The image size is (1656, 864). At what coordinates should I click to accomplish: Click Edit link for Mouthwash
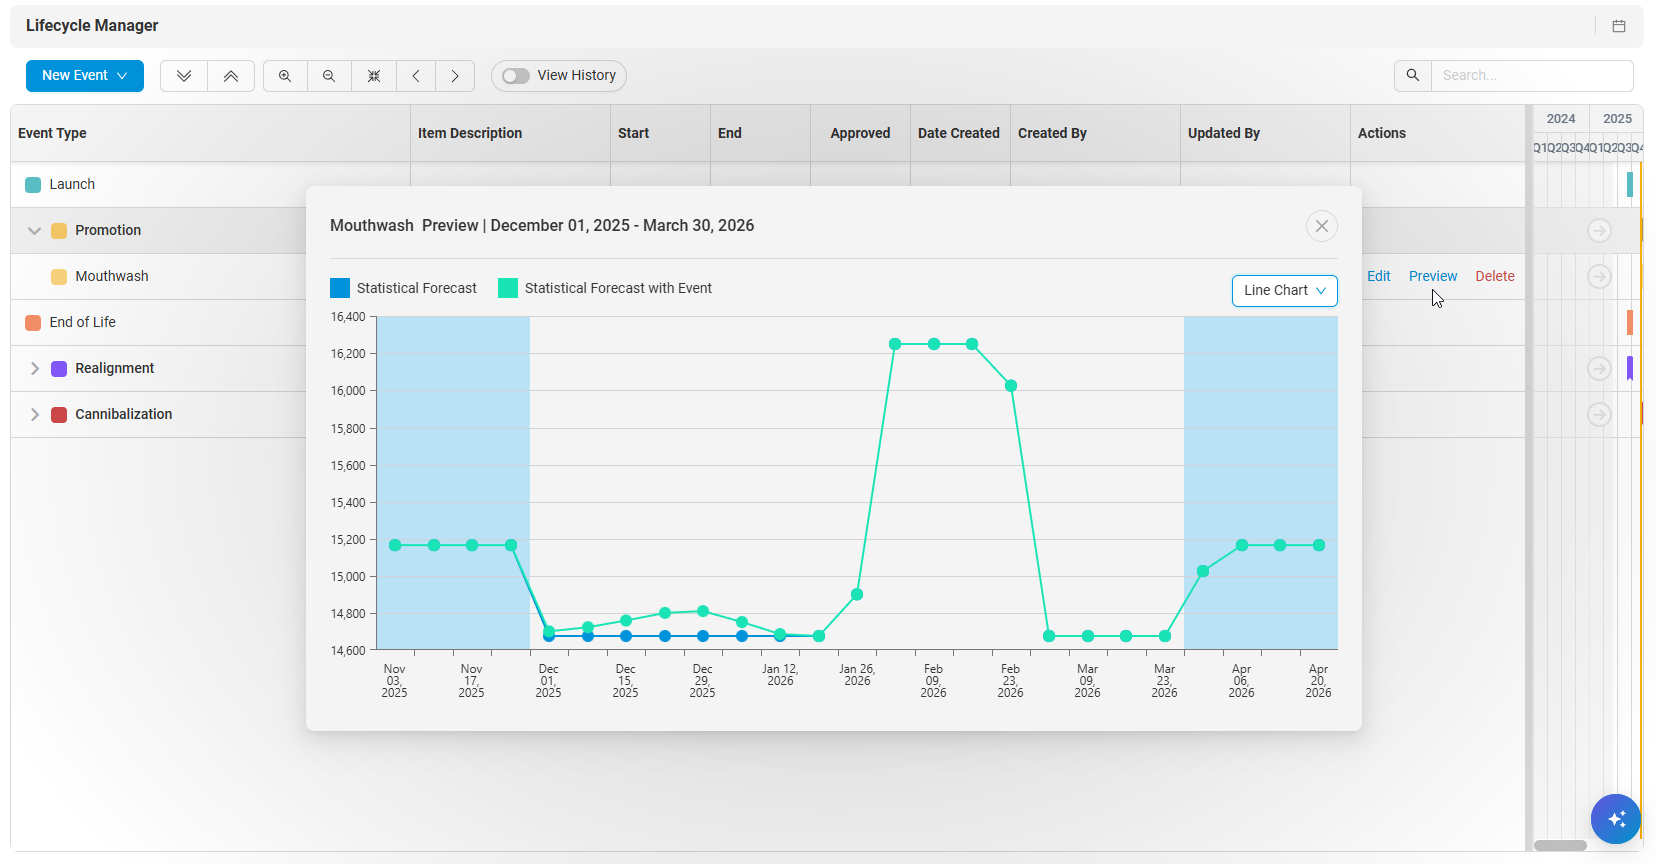tap(1378, 276)
